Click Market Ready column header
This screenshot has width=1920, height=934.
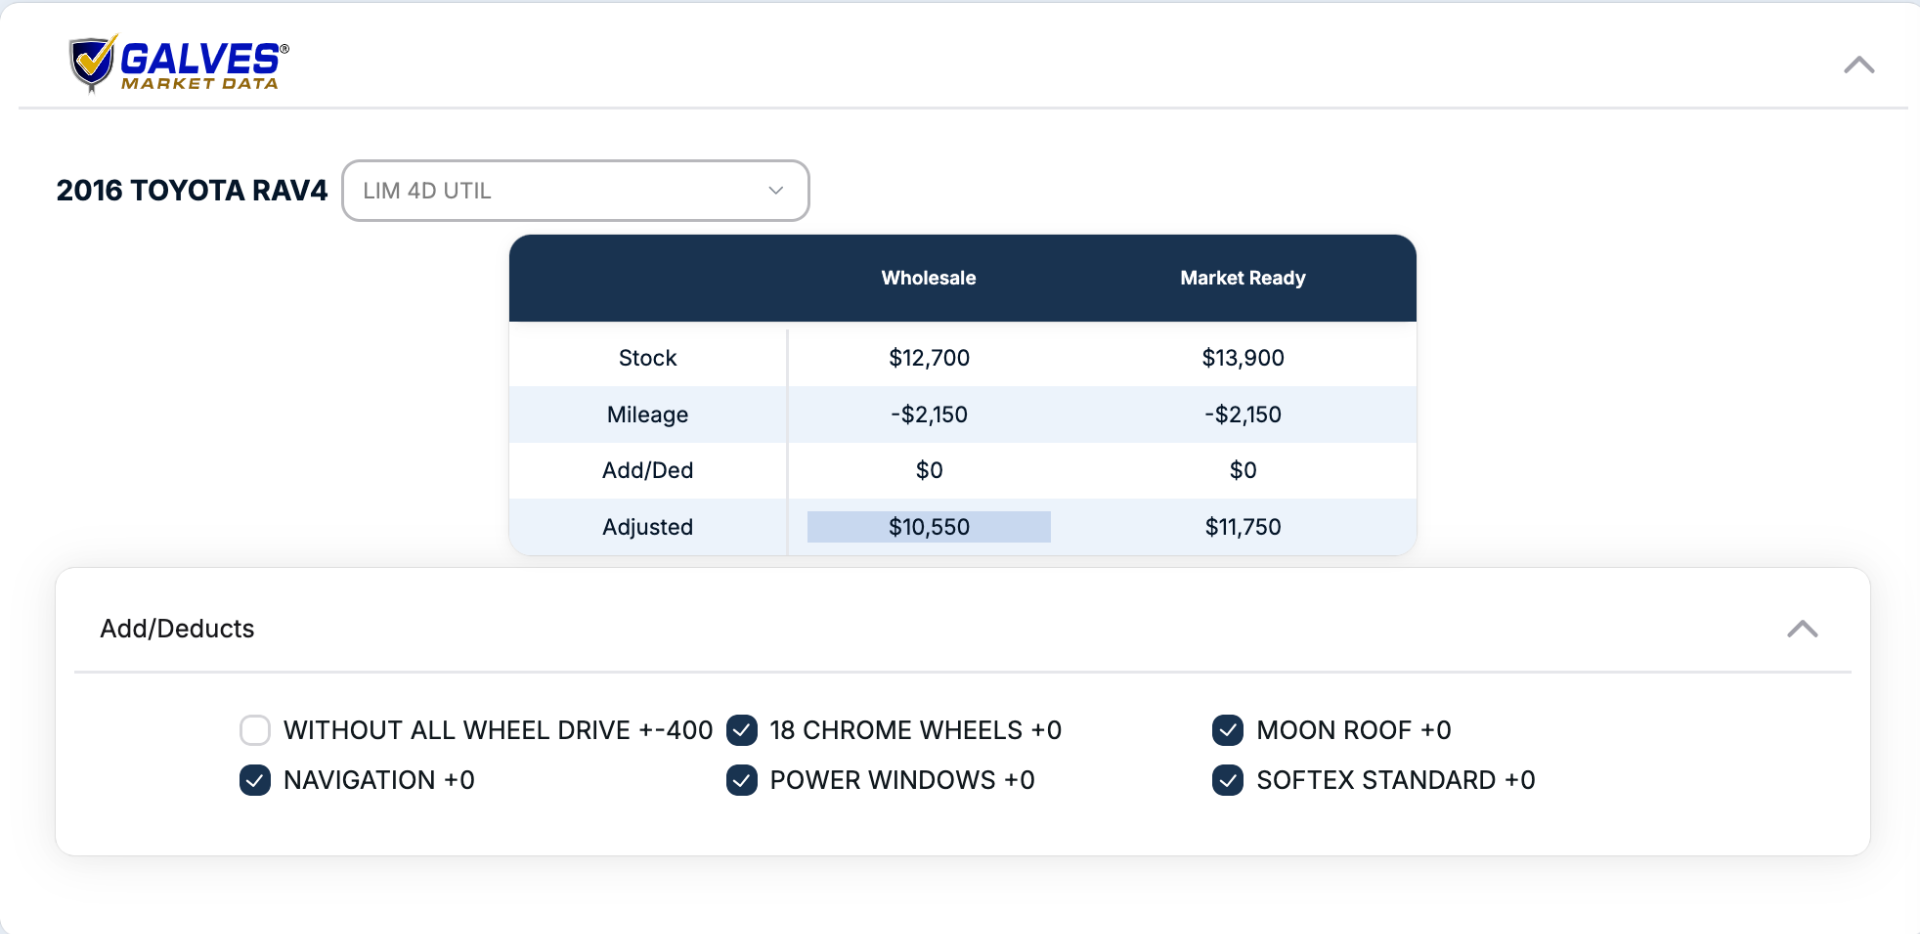point(1243,278)
